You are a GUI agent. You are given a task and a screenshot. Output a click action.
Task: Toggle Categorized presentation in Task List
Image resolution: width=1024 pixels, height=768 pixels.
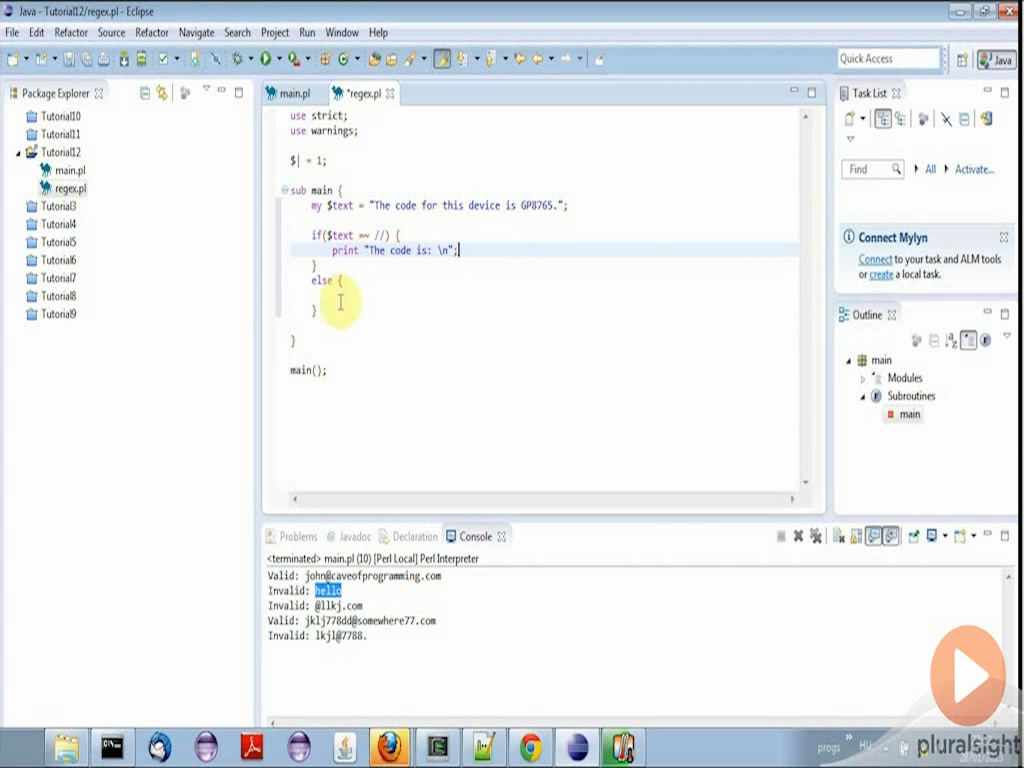click(x=883, y=119)
